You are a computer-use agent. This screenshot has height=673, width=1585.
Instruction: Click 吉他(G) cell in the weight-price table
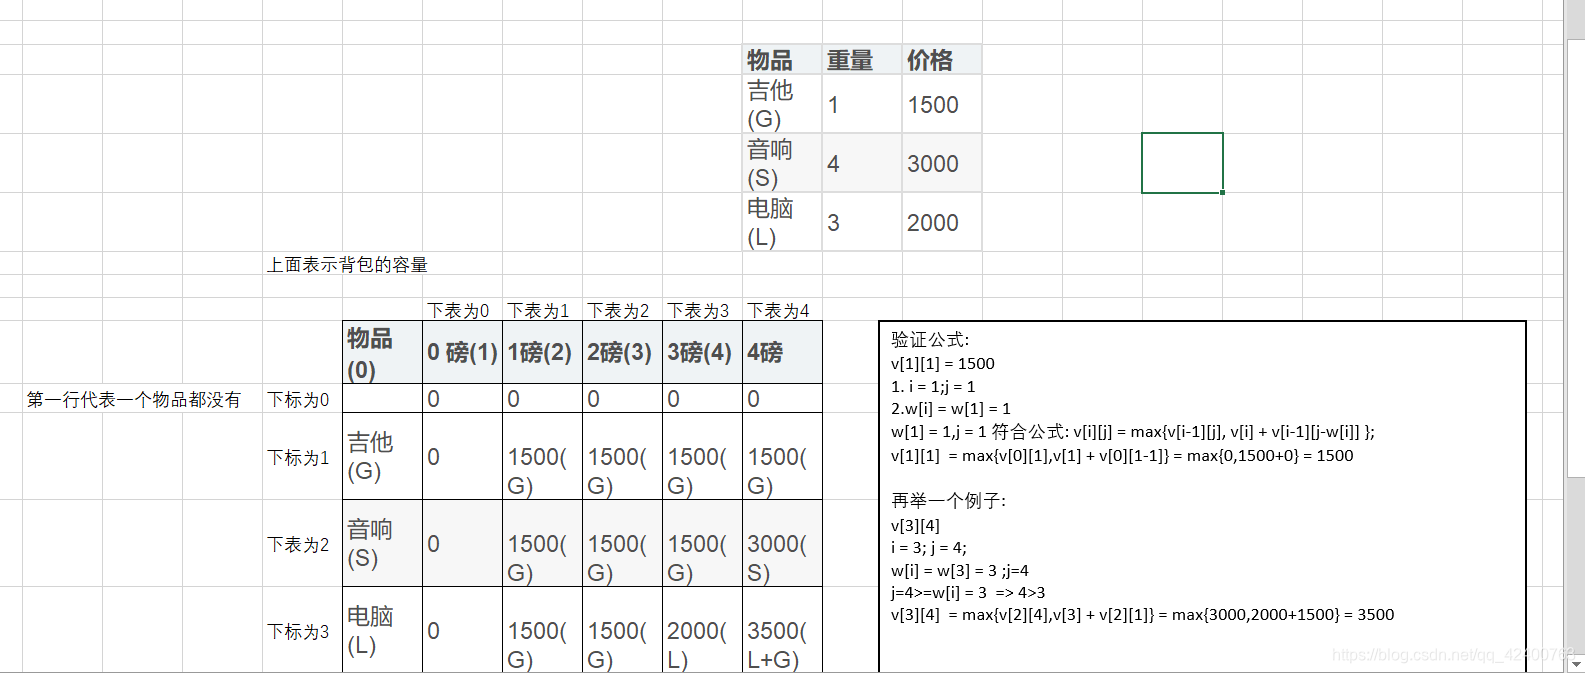tap(782, 104)
